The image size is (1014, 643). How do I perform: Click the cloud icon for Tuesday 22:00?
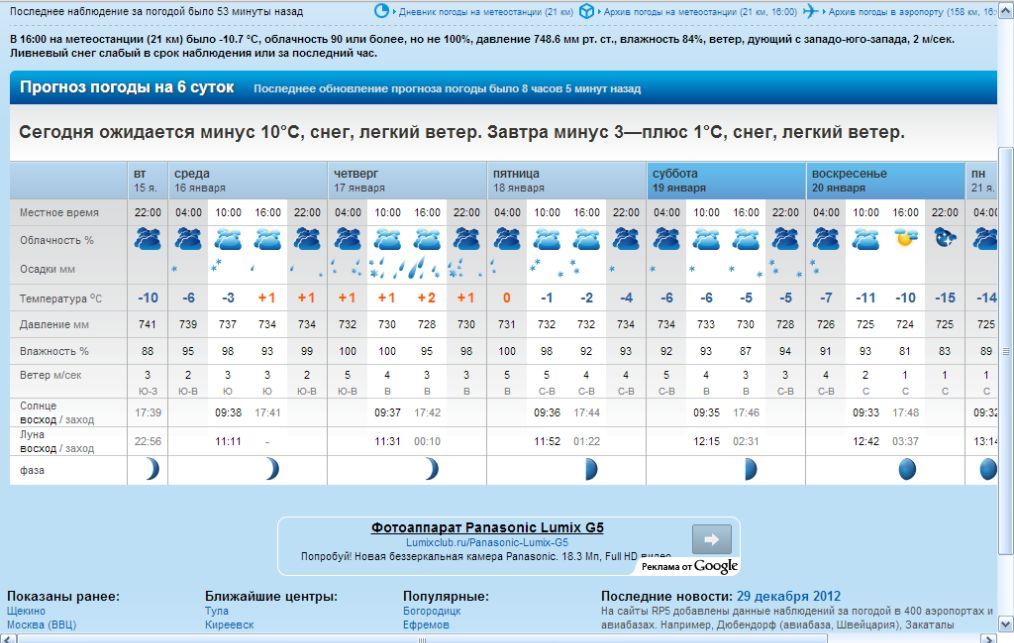[148, 239]
